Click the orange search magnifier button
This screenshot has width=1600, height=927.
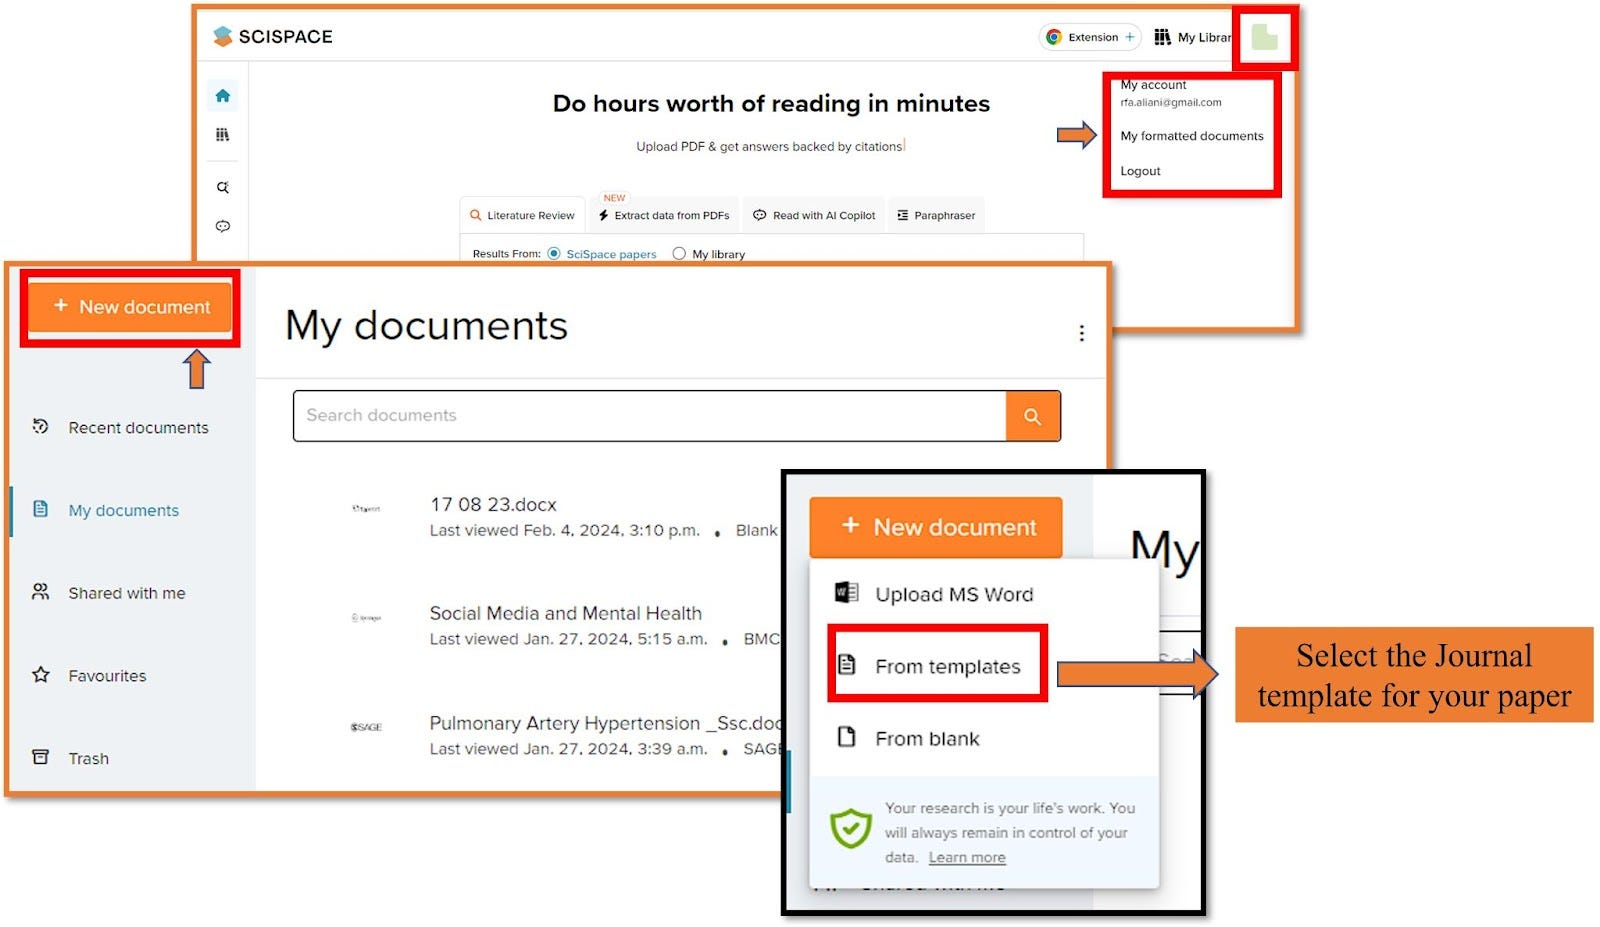tap(1033, 416)
